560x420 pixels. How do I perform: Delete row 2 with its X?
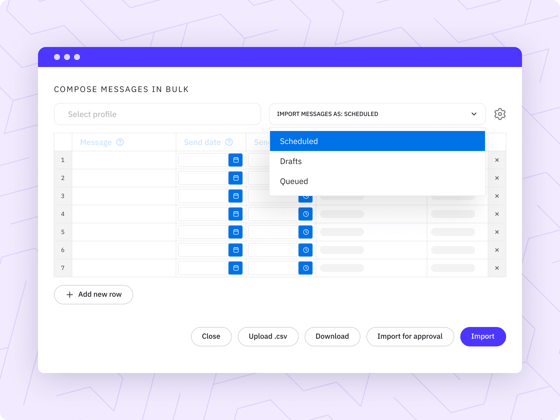pos(497,178)
